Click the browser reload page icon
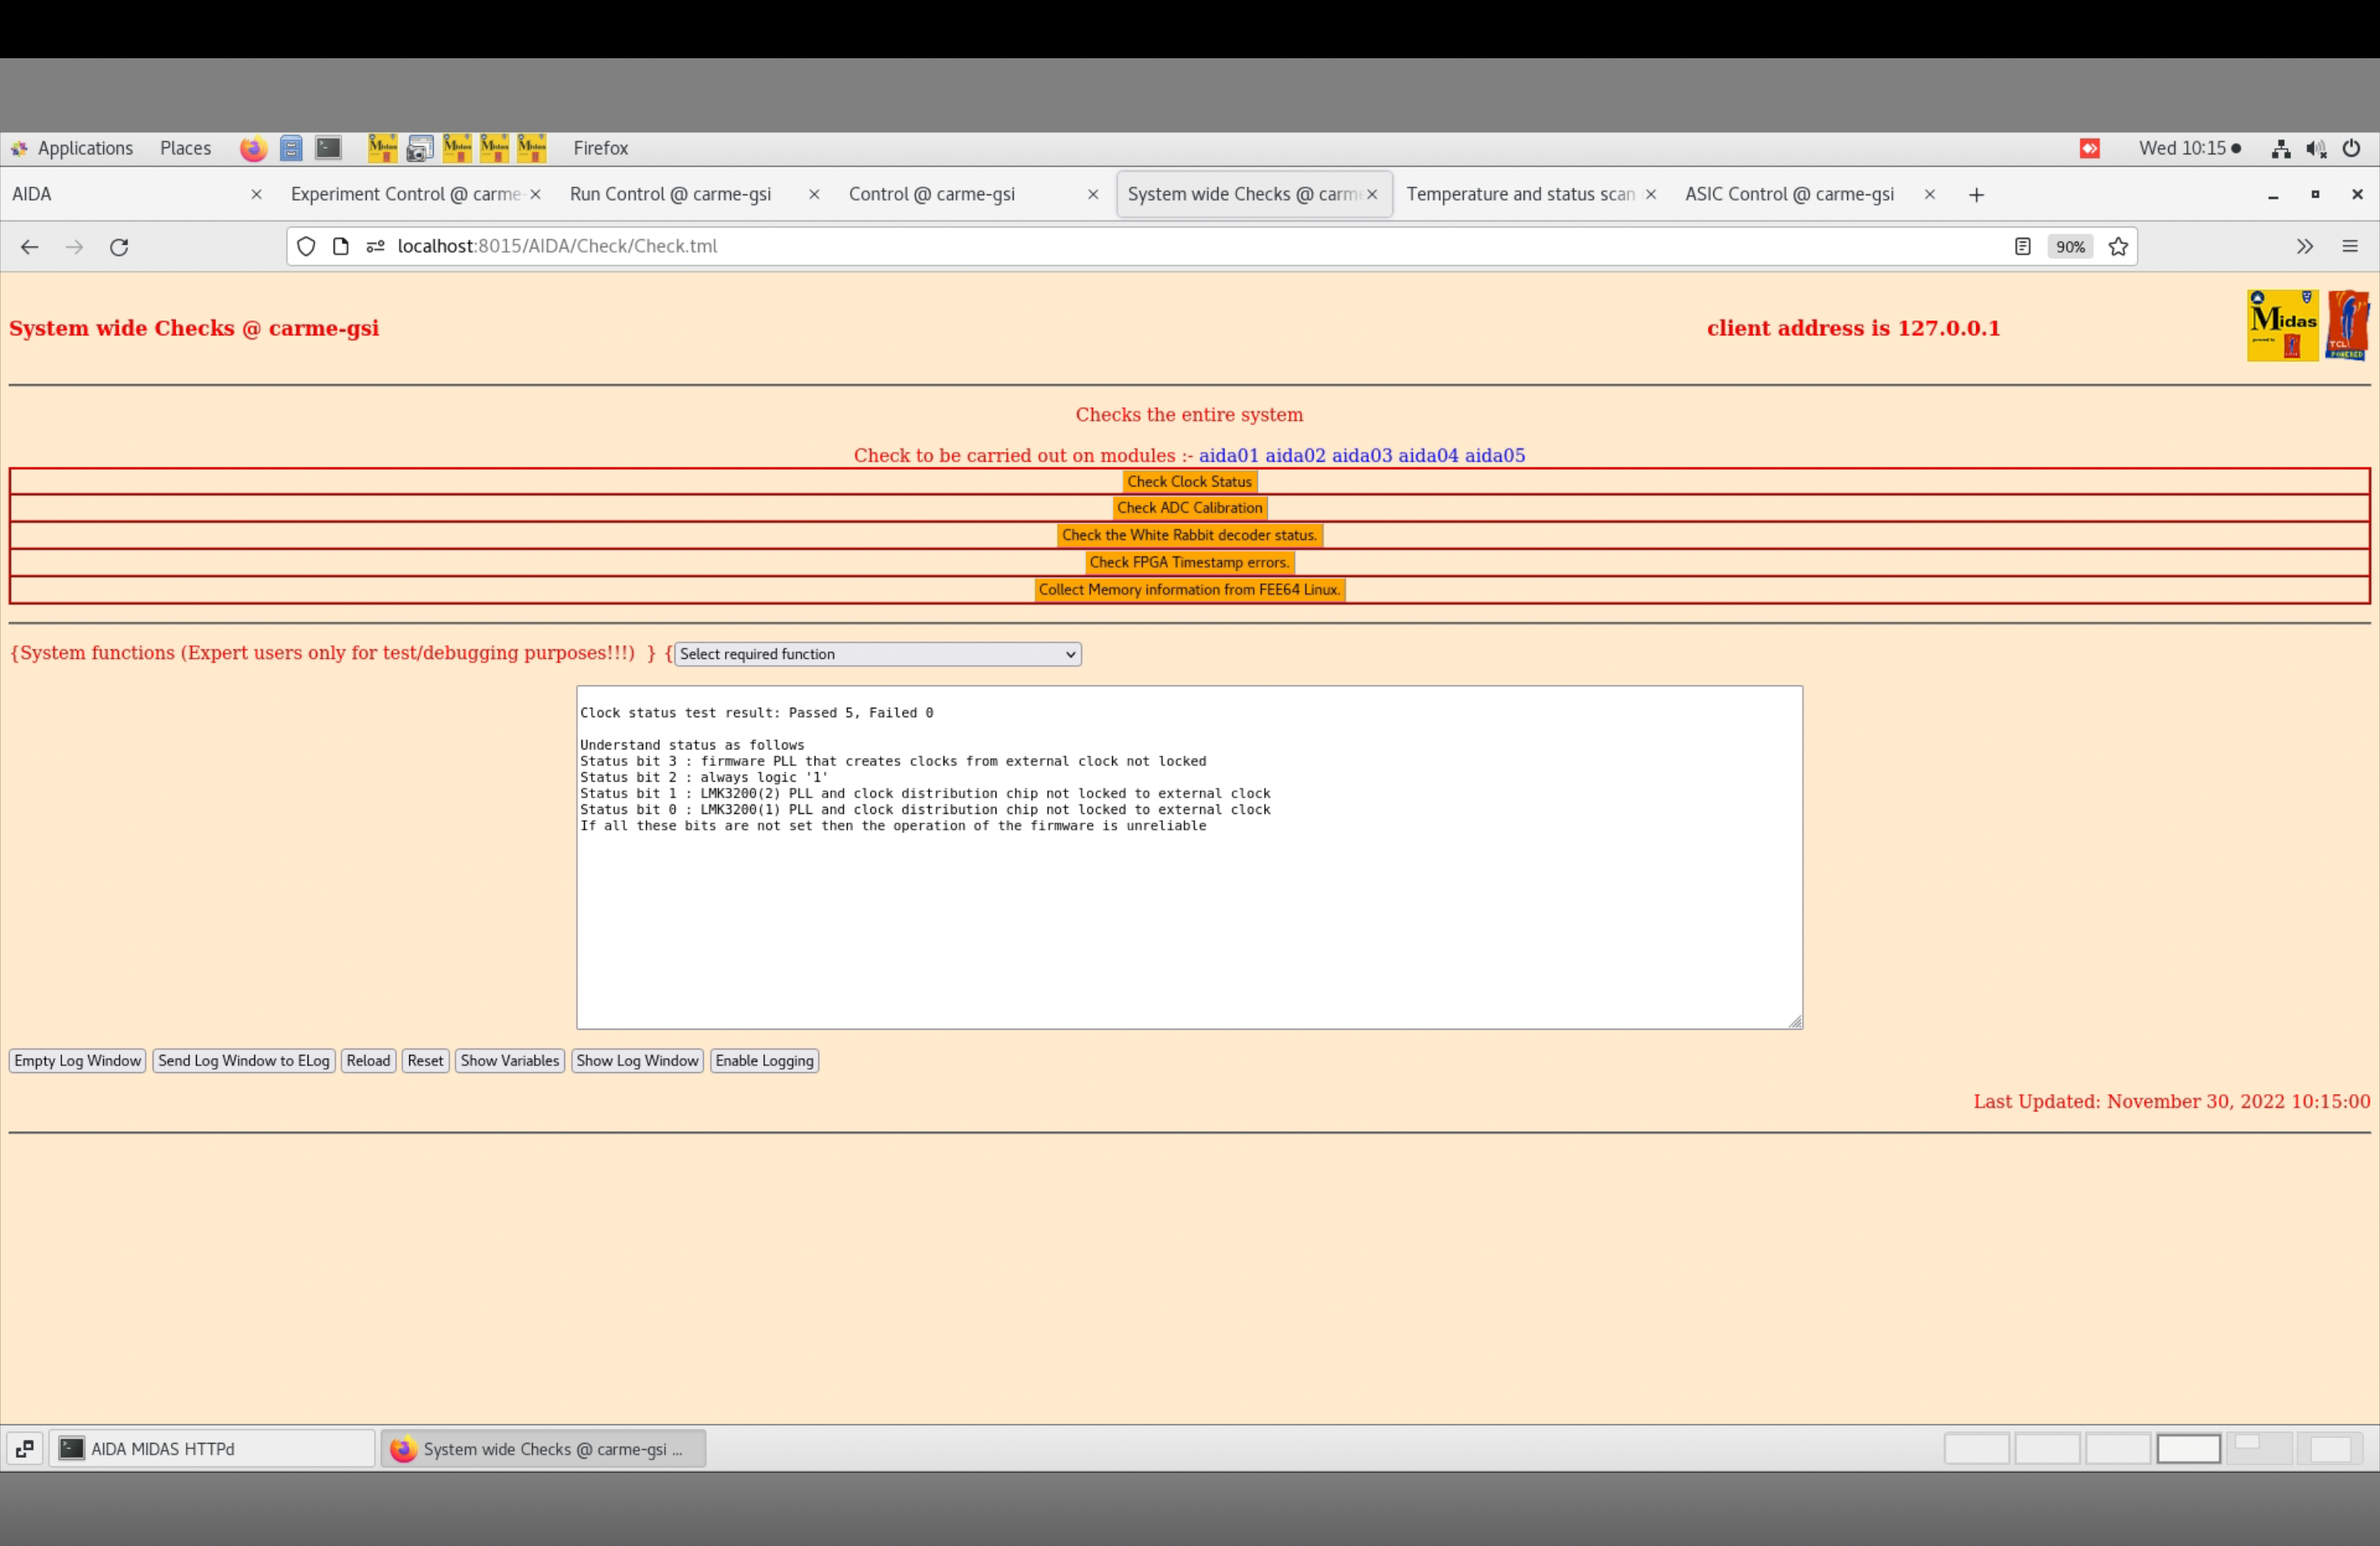The height and width of the screenshot is (1546, 2380). coord(119,247)
